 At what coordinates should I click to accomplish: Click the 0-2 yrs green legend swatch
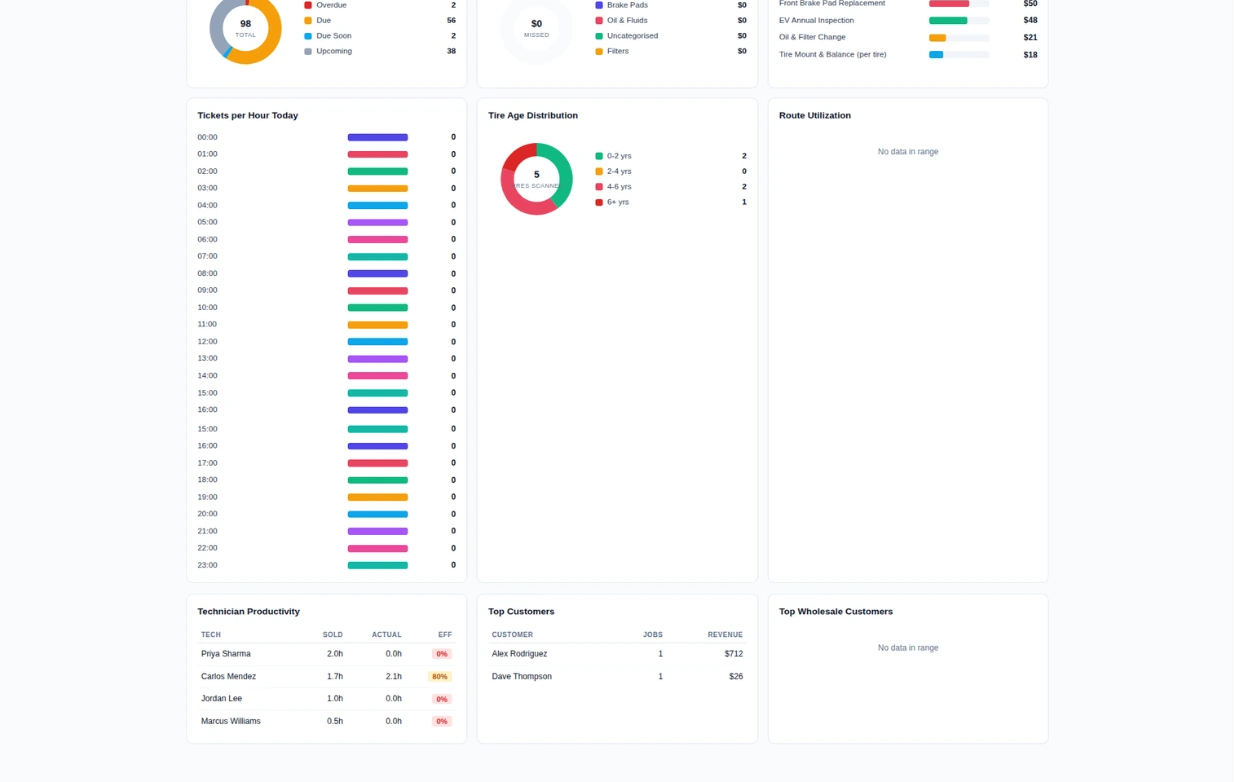pos(599,156)
